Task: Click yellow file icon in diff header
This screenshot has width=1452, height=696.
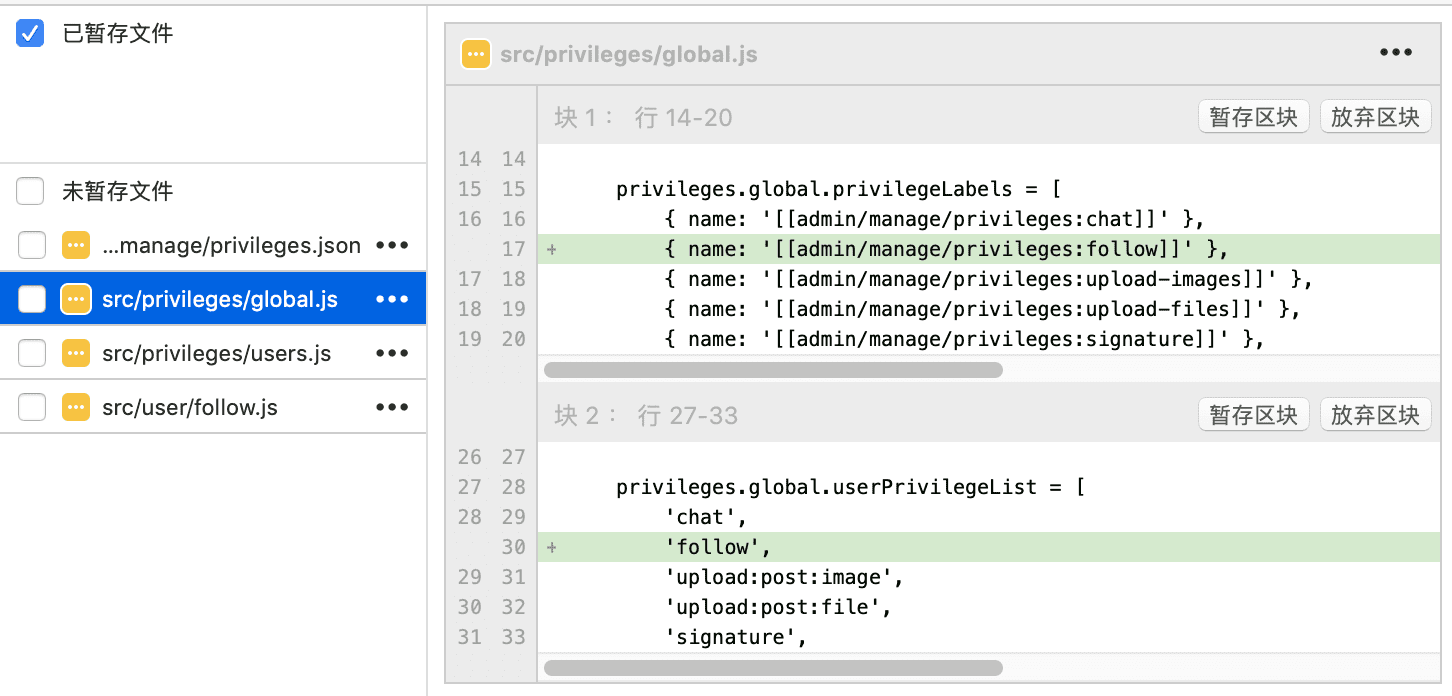Action: click(475, 54)
